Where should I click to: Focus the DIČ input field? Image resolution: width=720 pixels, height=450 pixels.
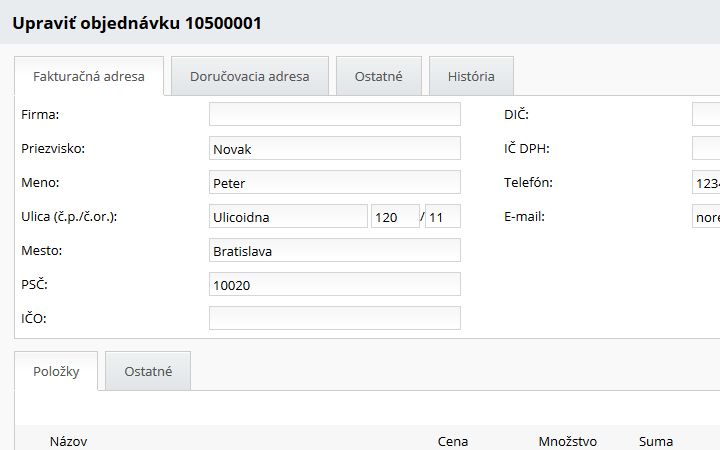click(706, 114)
